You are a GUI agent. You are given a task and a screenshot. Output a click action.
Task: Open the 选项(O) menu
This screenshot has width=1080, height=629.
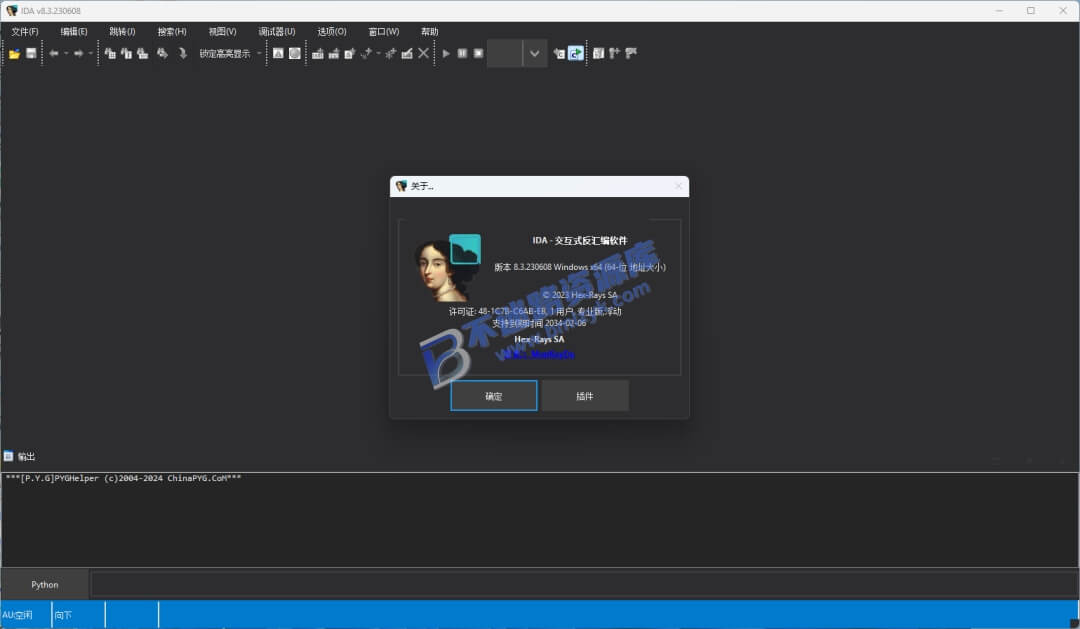coord(332,32)
